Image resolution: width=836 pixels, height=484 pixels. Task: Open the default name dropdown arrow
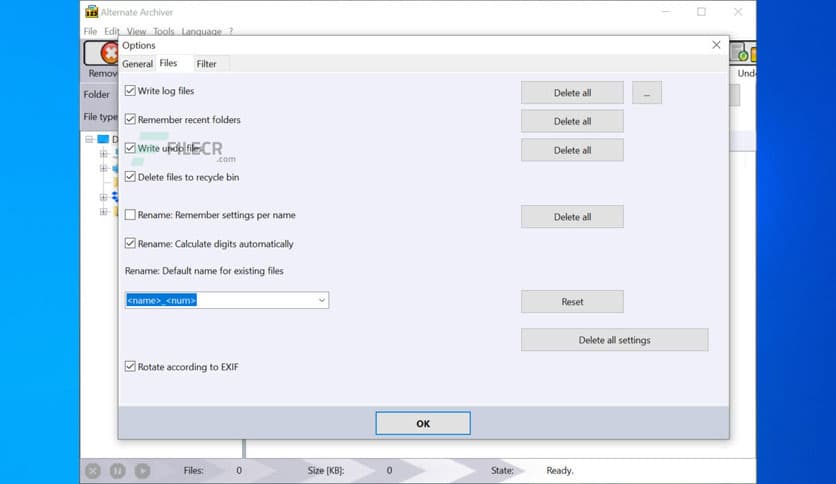321,300
